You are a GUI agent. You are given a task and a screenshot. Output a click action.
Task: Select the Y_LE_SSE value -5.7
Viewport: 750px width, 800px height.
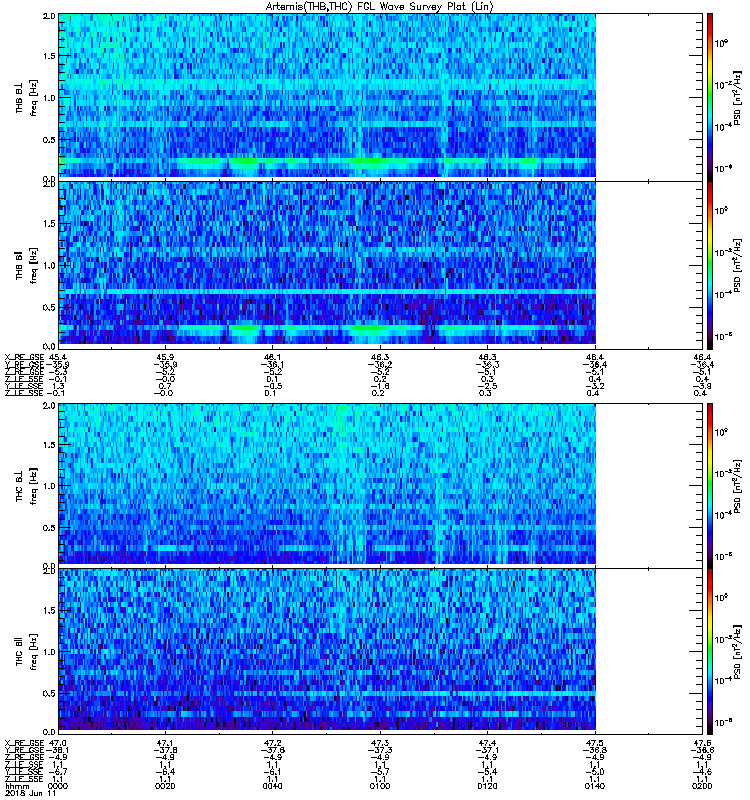tap(379, 772)
